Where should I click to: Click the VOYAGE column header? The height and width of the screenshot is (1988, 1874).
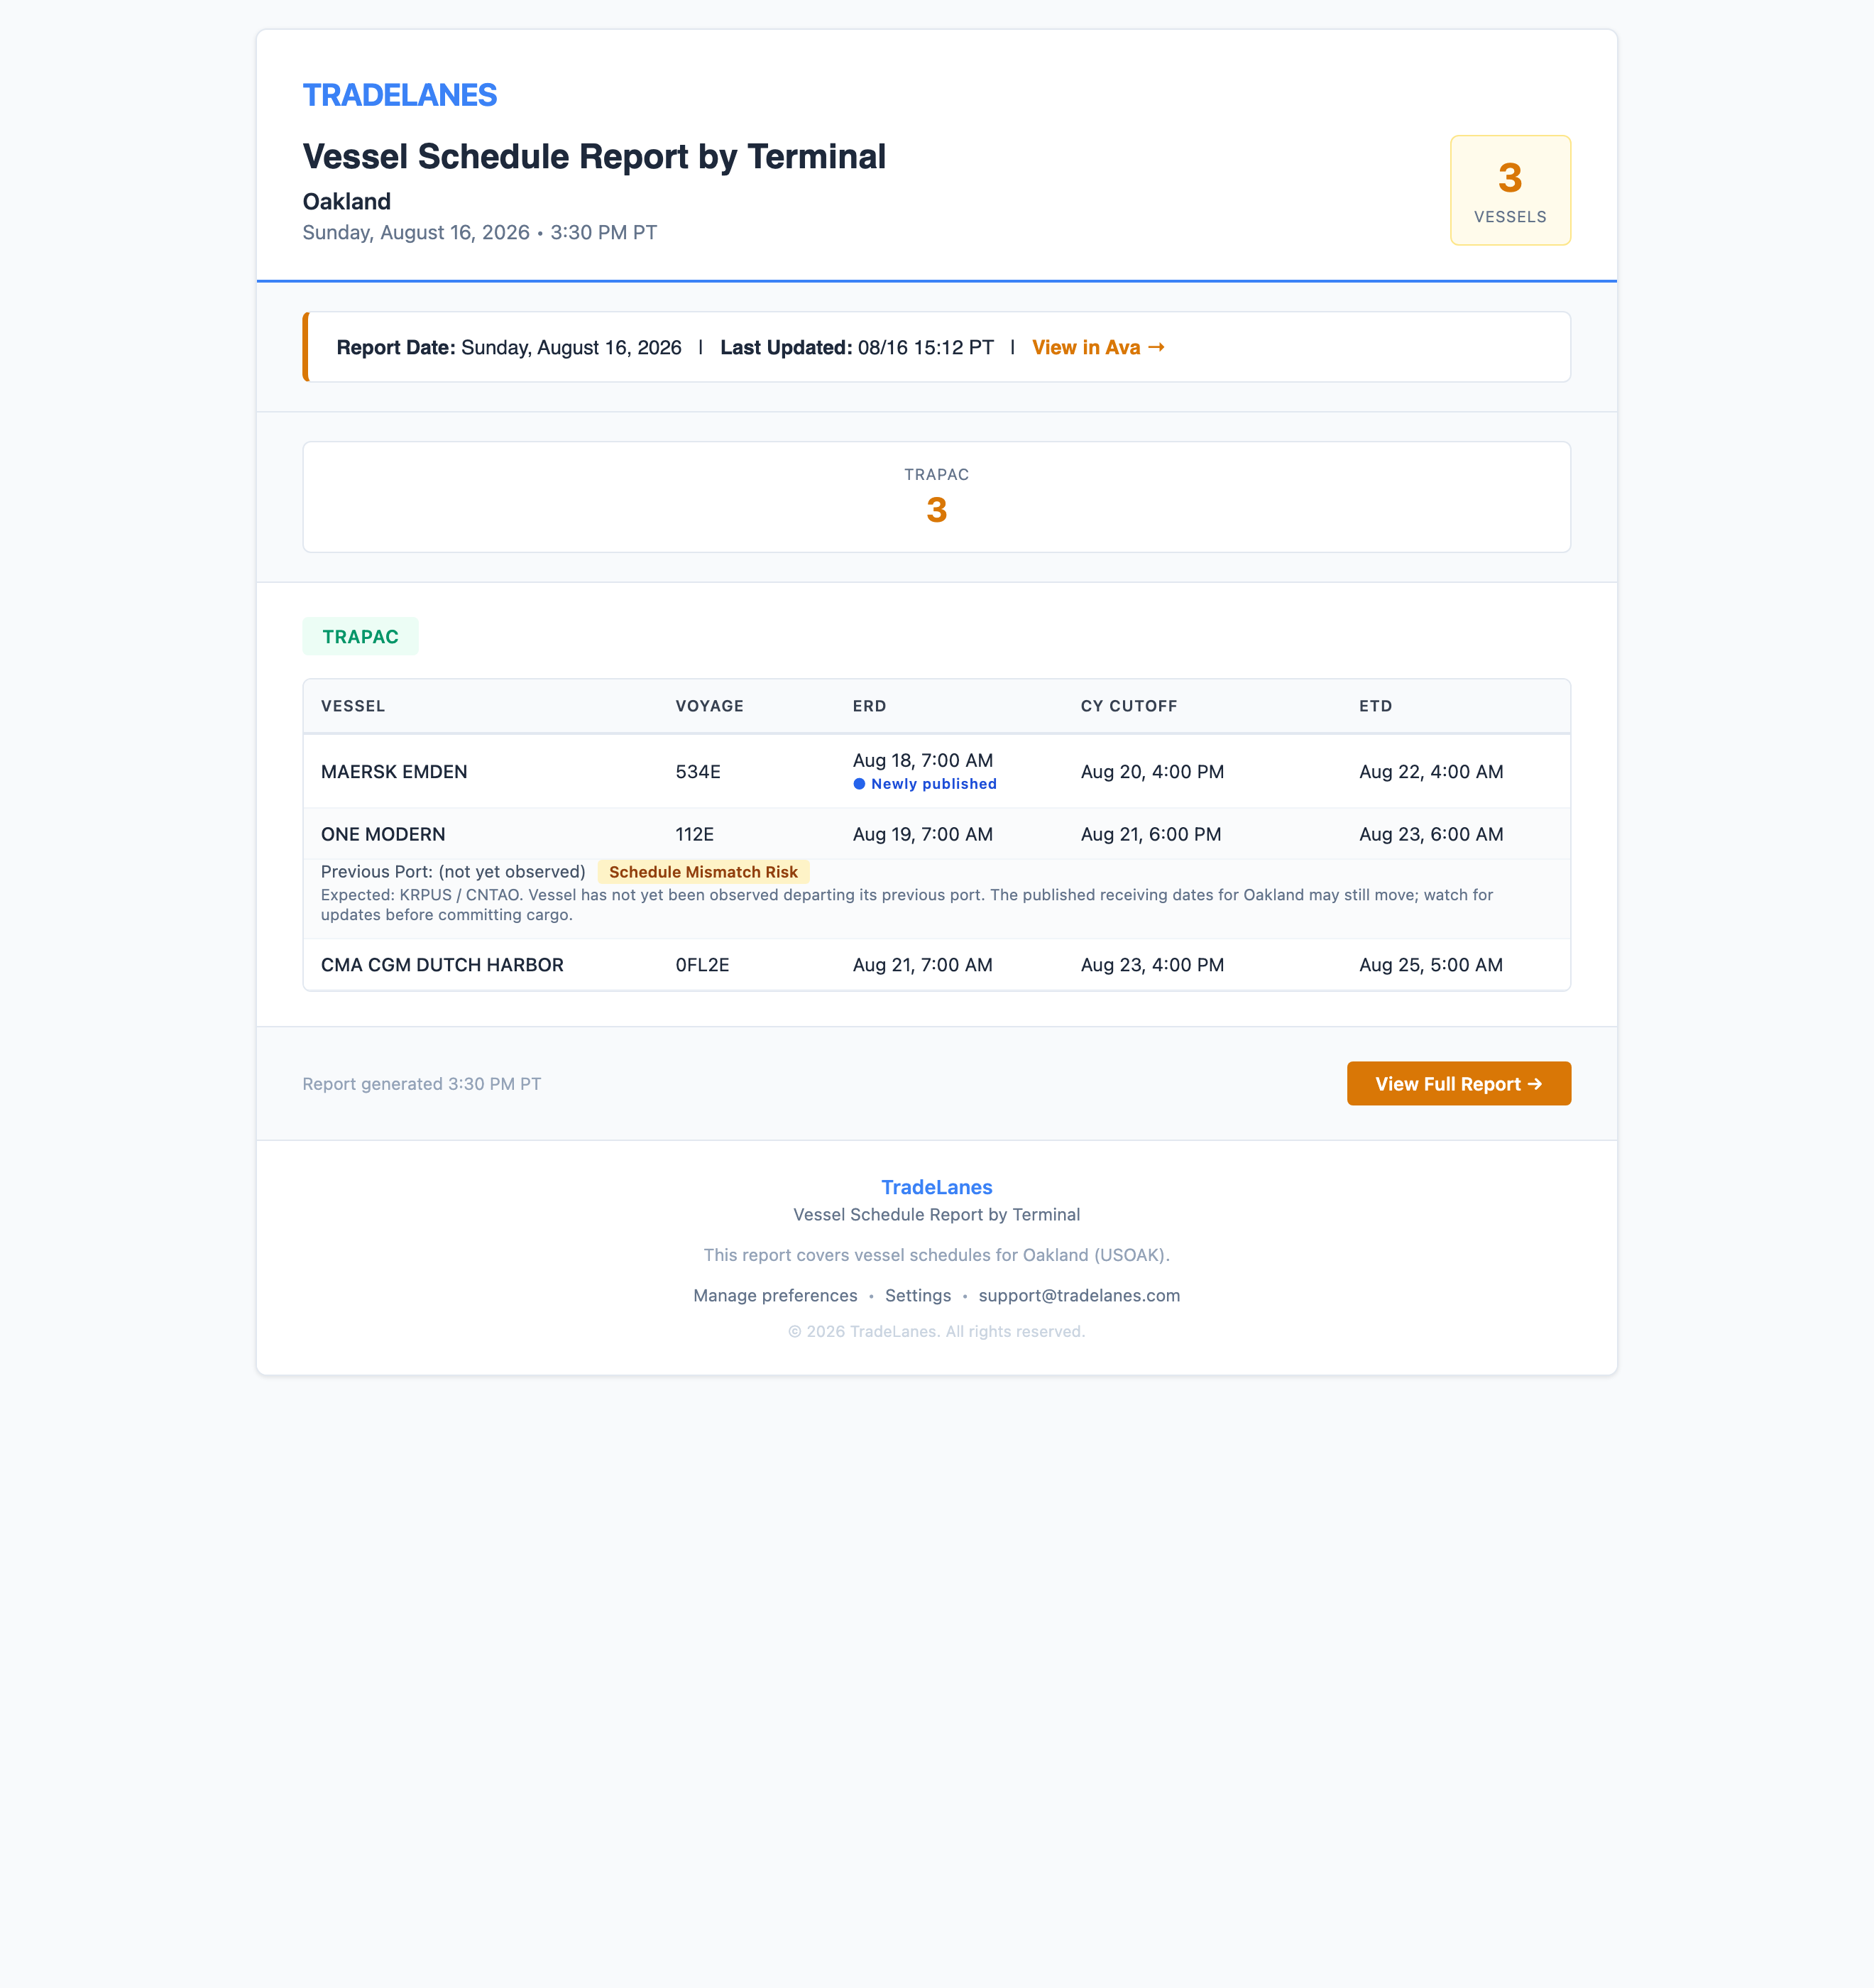[709, 706]
